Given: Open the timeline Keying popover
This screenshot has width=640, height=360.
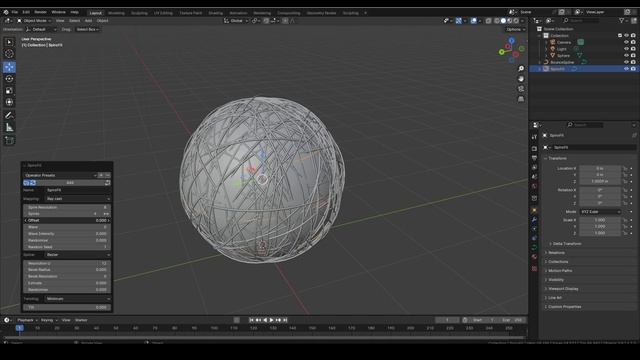Looking at the screenshot, I should (x=49, y=320).
